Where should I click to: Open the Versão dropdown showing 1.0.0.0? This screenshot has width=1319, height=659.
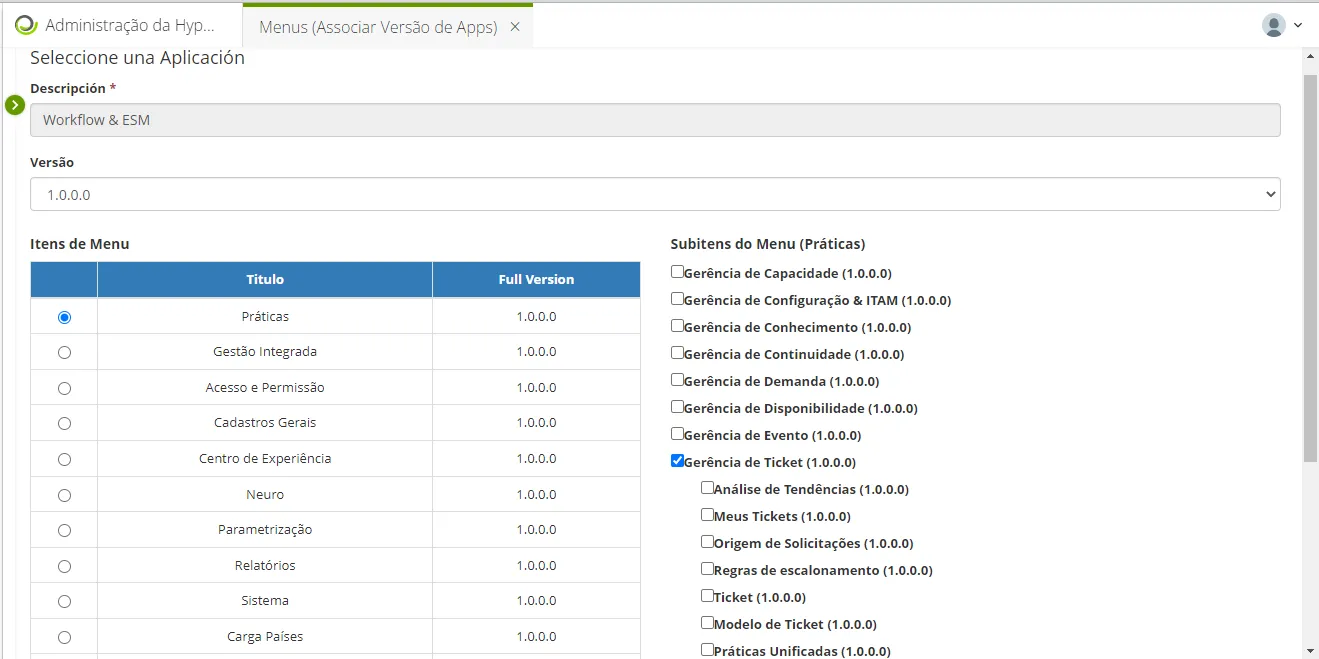click(x=655, y=194)
